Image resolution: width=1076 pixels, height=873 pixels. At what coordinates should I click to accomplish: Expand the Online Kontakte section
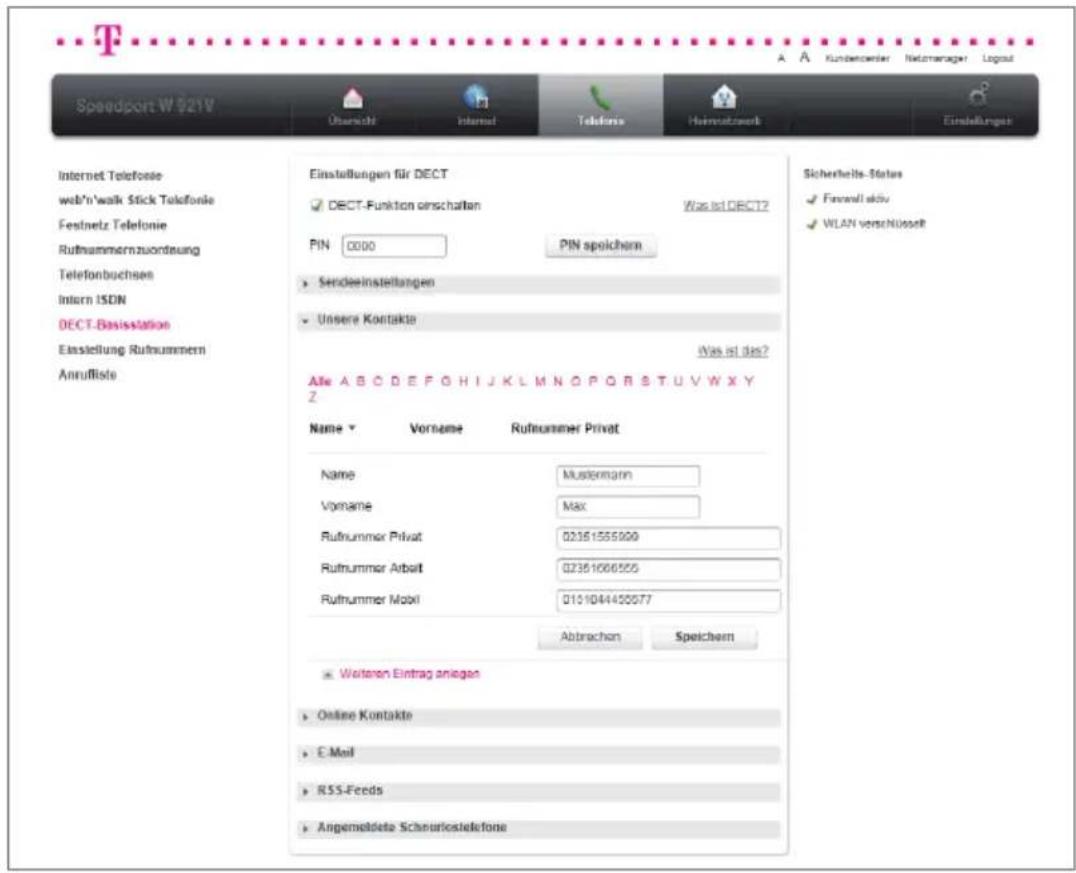coord(539,716)
